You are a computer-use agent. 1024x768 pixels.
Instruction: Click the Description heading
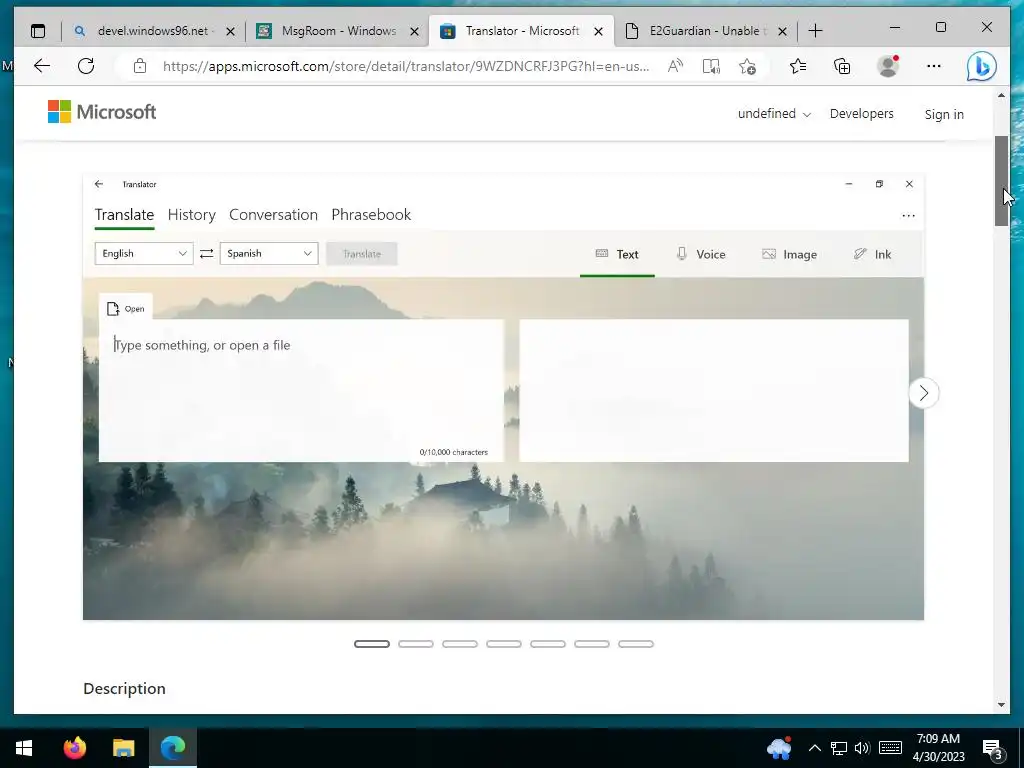[124, 689]
